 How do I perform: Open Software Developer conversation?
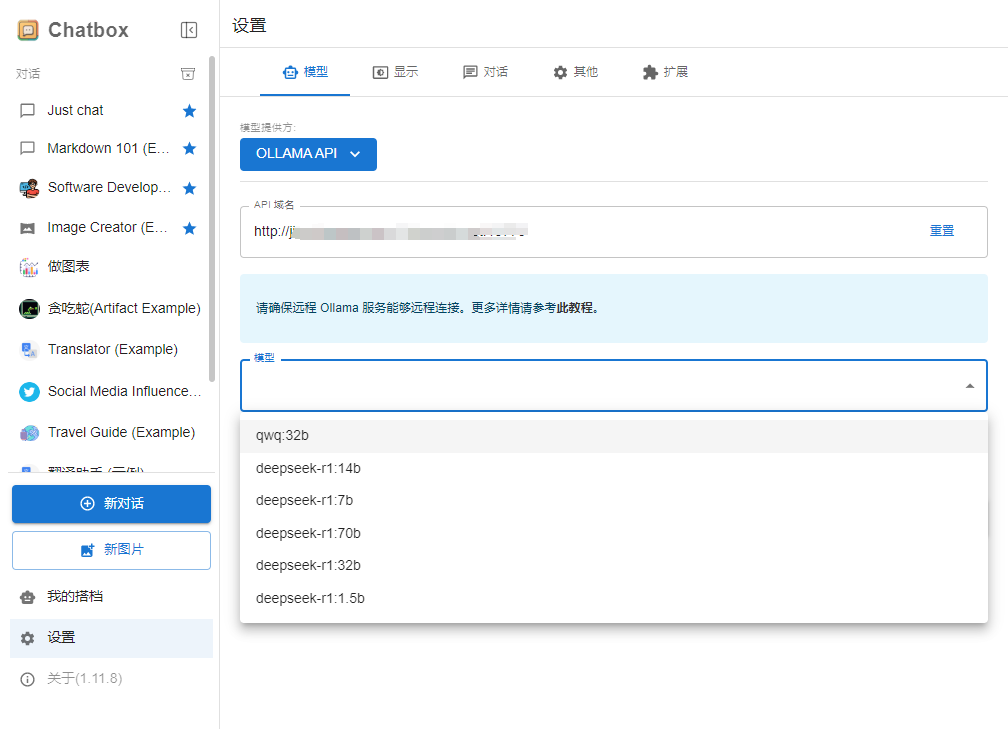tap(110, 188)
